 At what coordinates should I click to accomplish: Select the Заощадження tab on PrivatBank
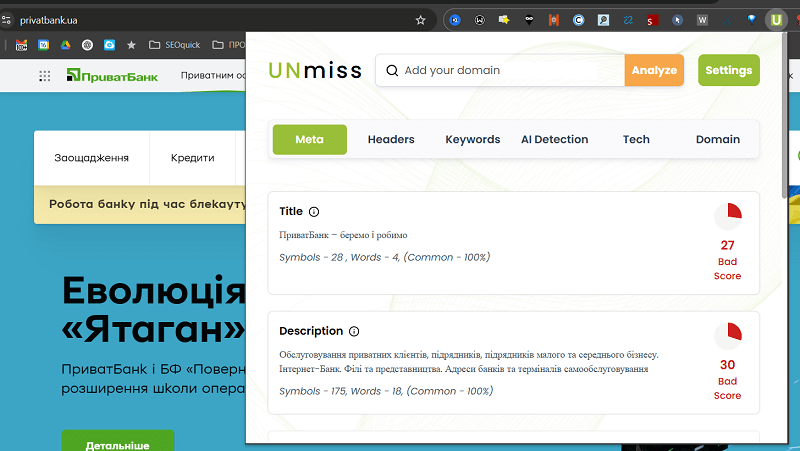click(x=91, y=158)
